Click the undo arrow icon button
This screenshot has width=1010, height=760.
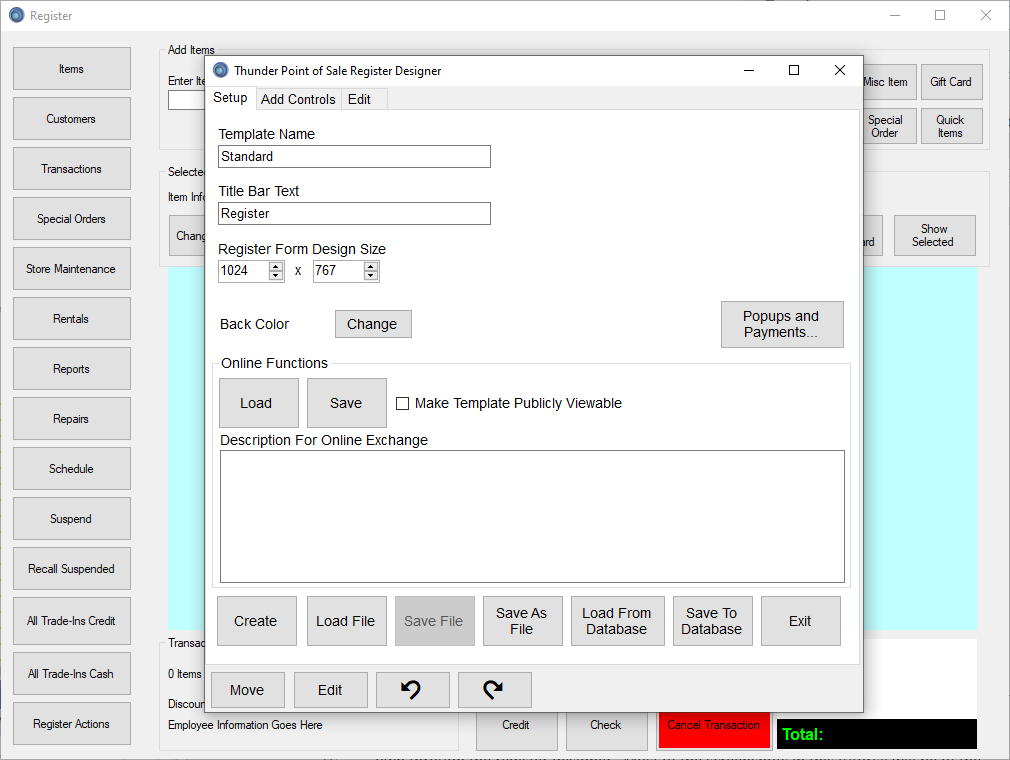click(x=412, y=690)
